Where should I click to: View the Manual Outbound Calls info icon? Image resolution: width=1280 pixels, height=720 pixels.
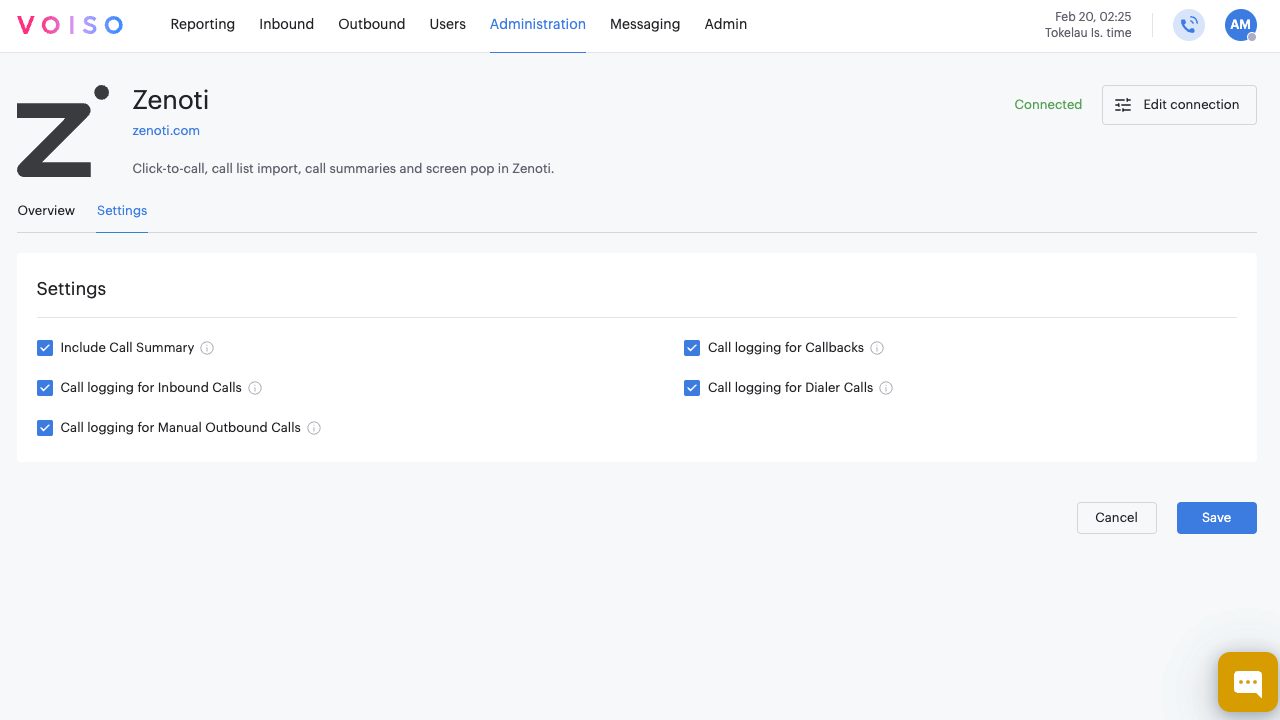click(314, 427)
